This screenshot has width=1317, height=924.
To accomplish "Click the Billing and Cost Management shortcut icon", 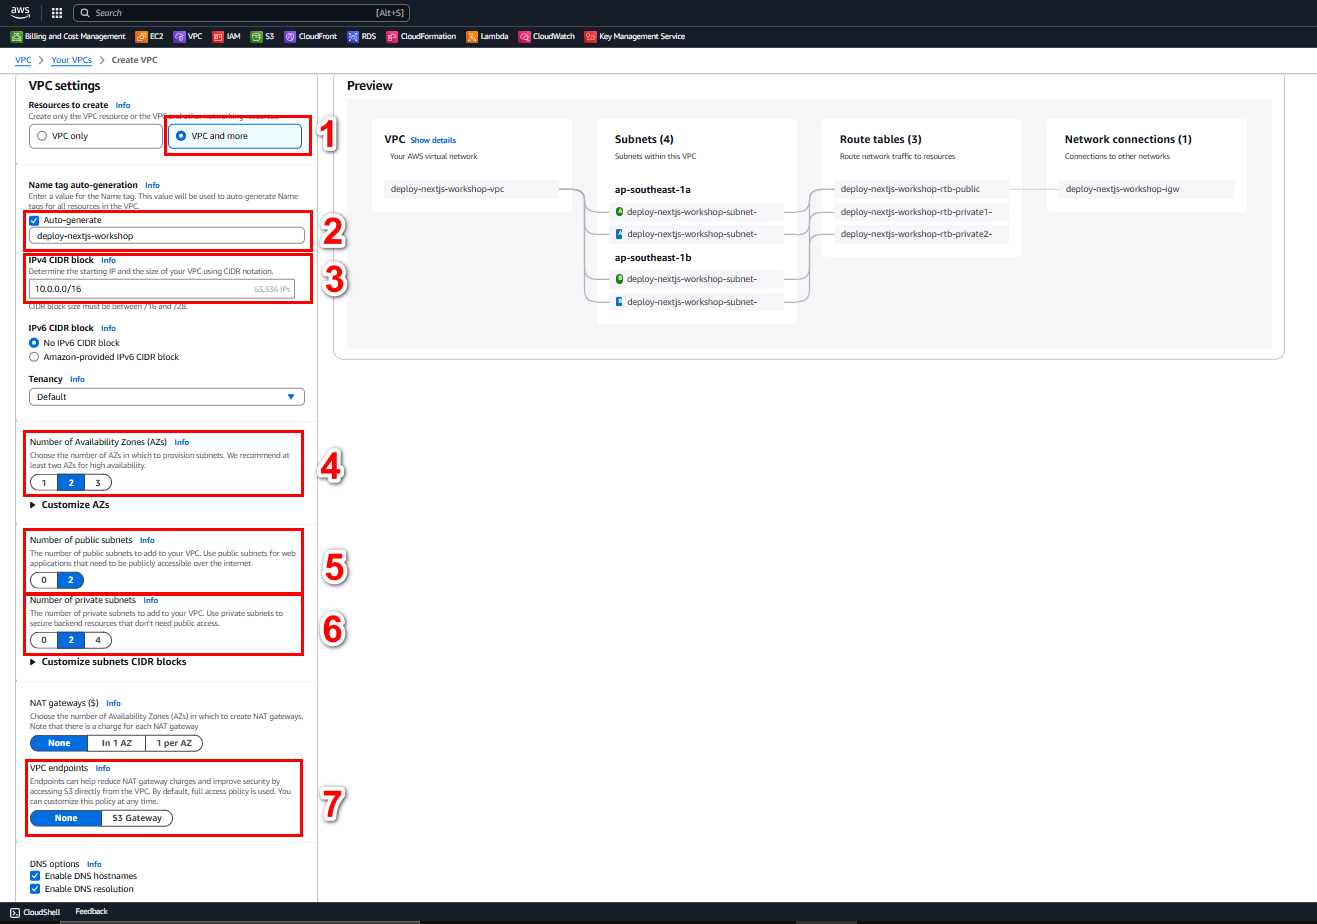I will (16, 37).
